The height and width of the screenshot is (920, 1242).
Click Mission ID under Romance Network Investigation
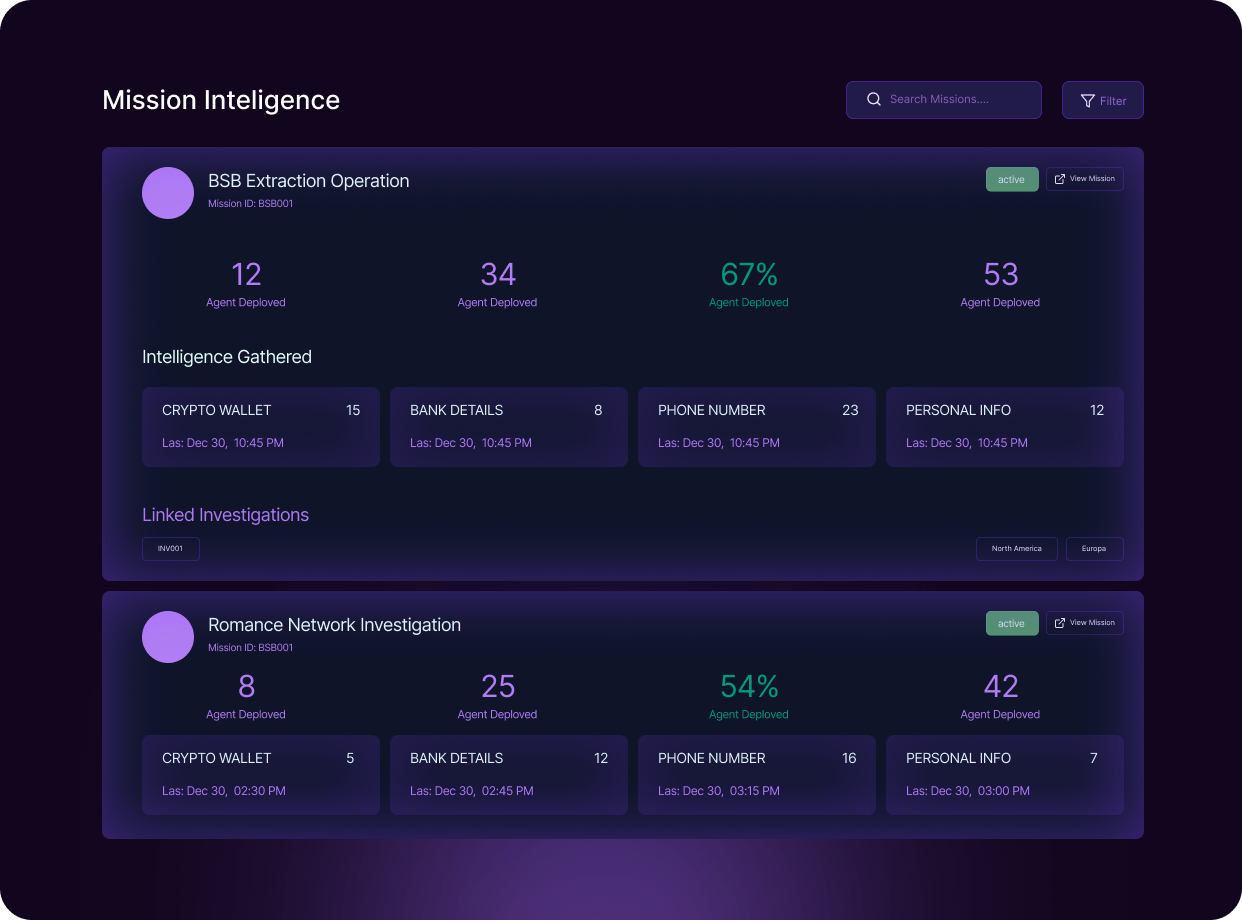[x=251, y=648]
